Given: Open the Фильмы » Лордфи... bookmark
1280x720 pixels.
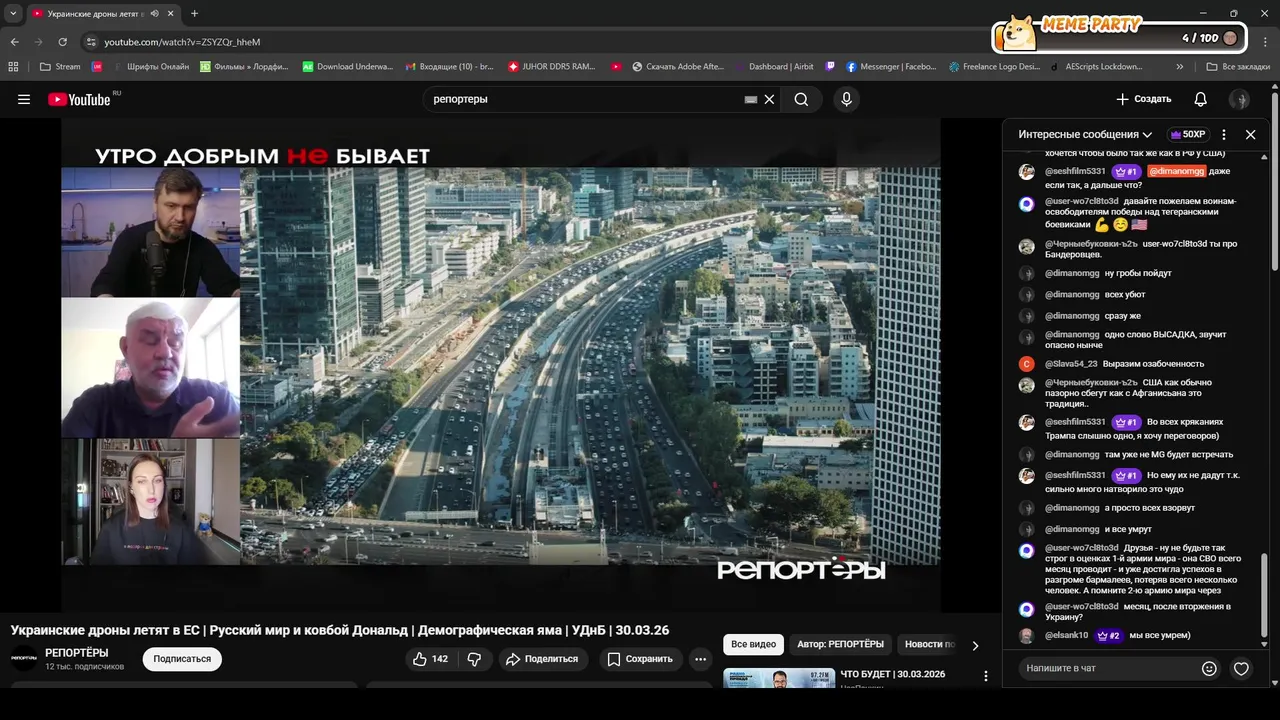Looking at the screenshot, I should [x=244, y=66].
